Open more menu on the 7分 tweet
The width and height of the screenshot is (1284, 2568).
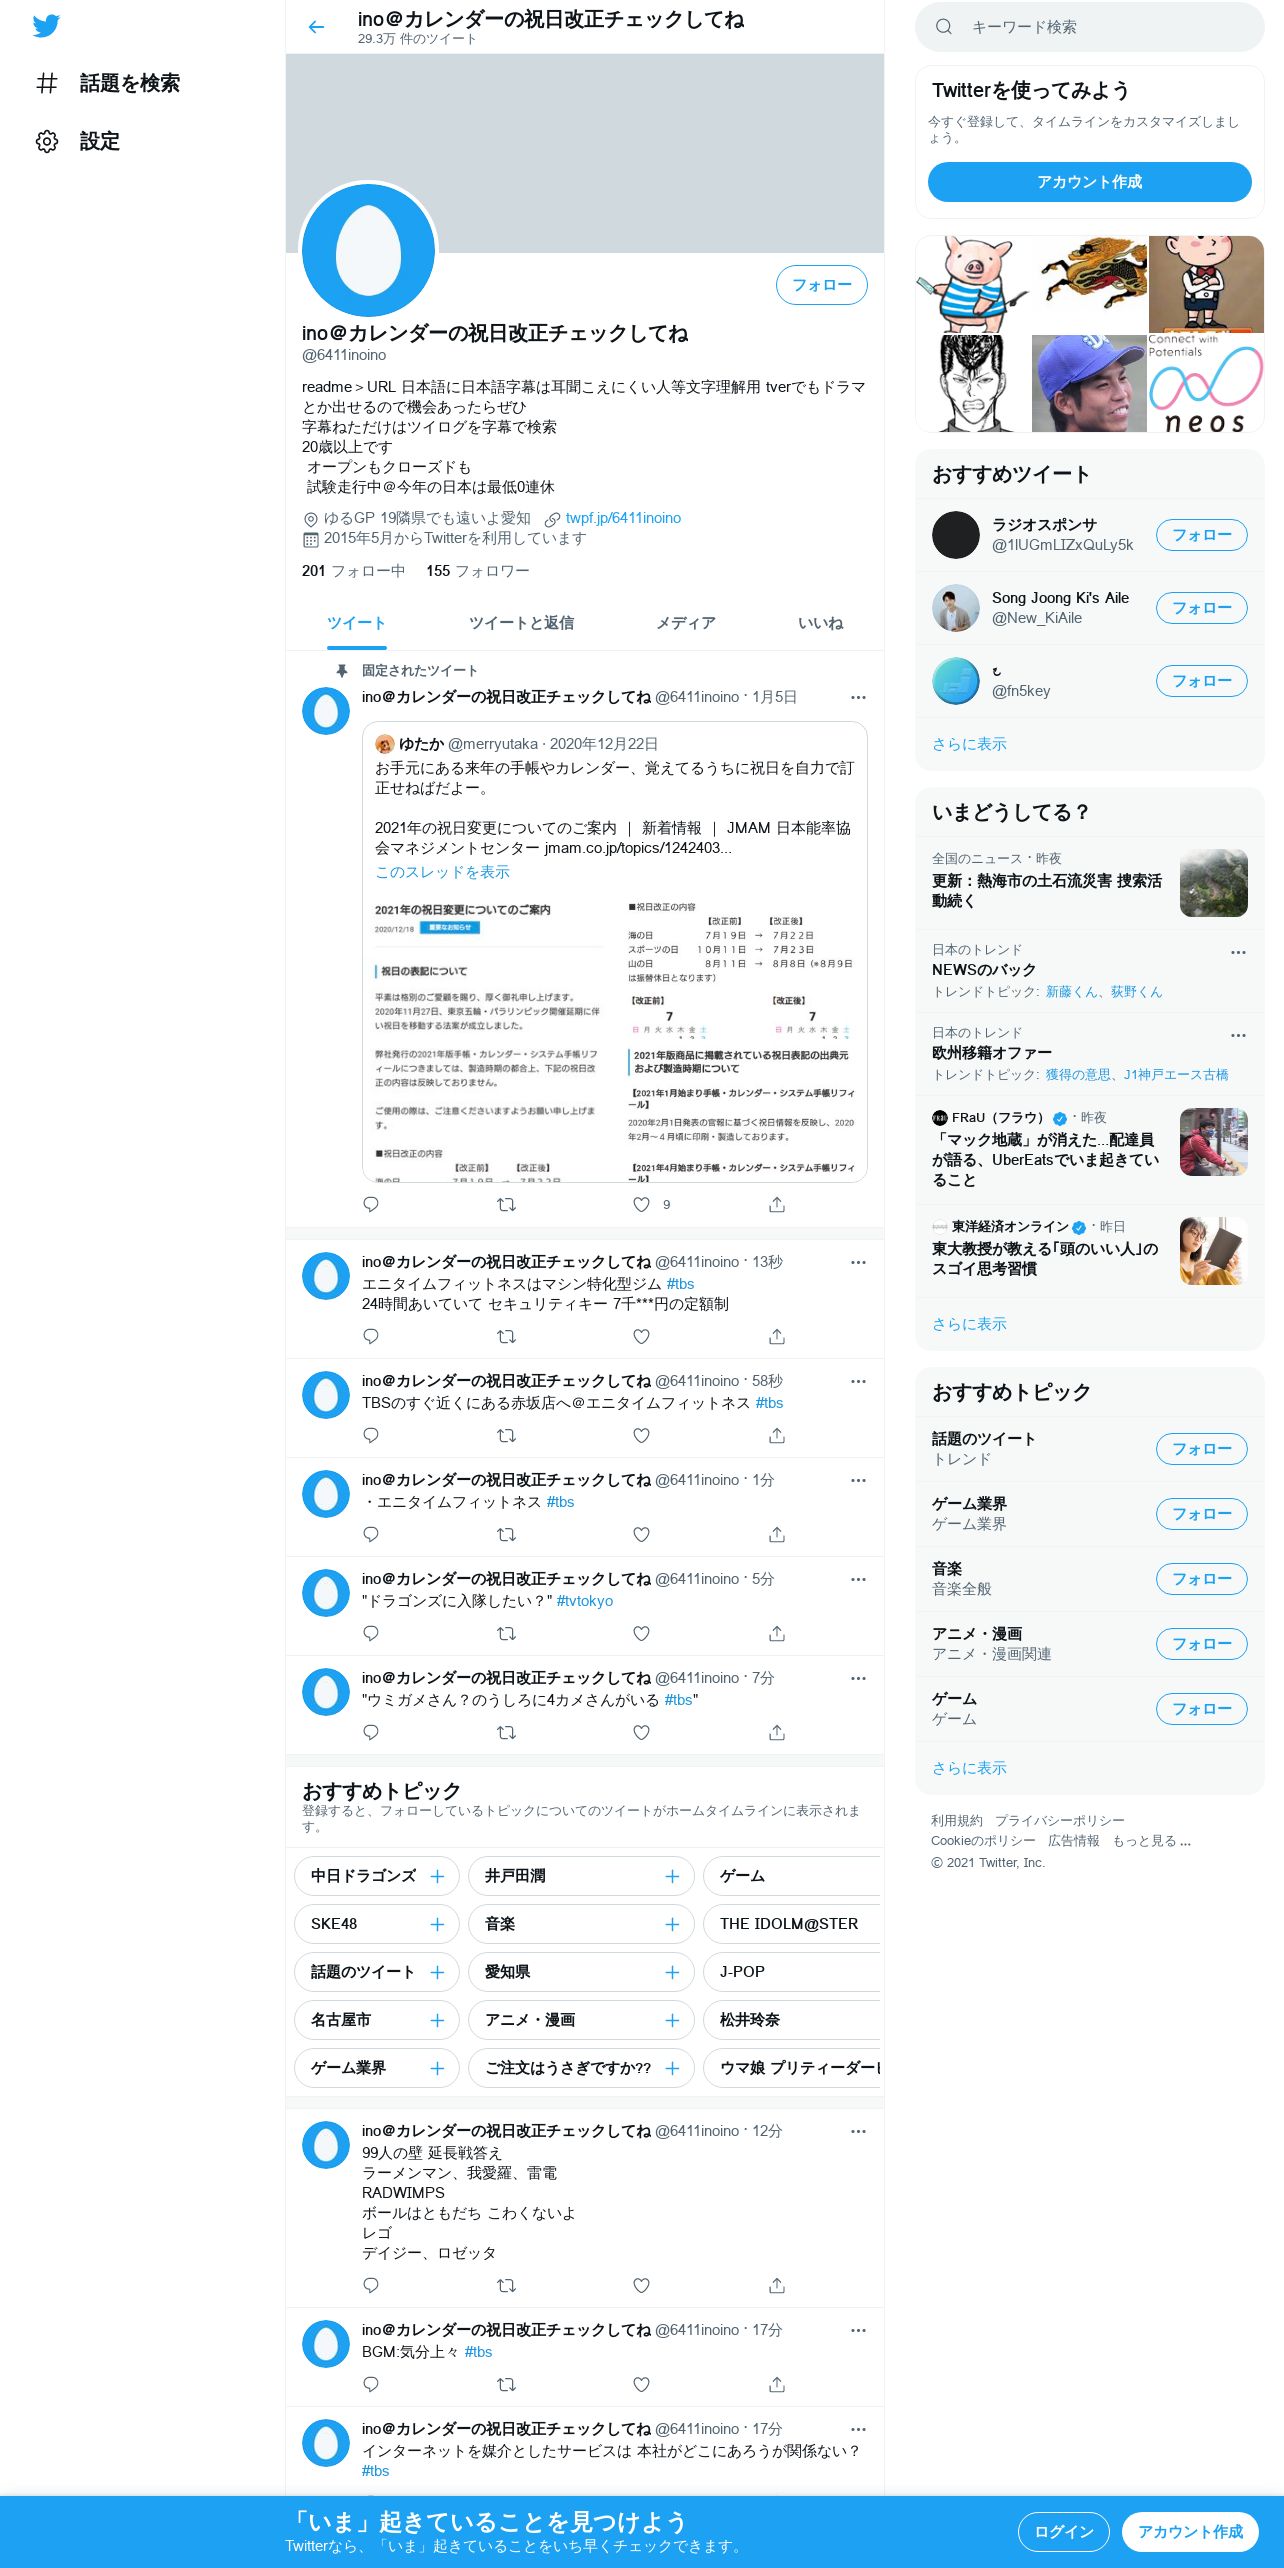pyautogui.click(x=858, y=1678)
